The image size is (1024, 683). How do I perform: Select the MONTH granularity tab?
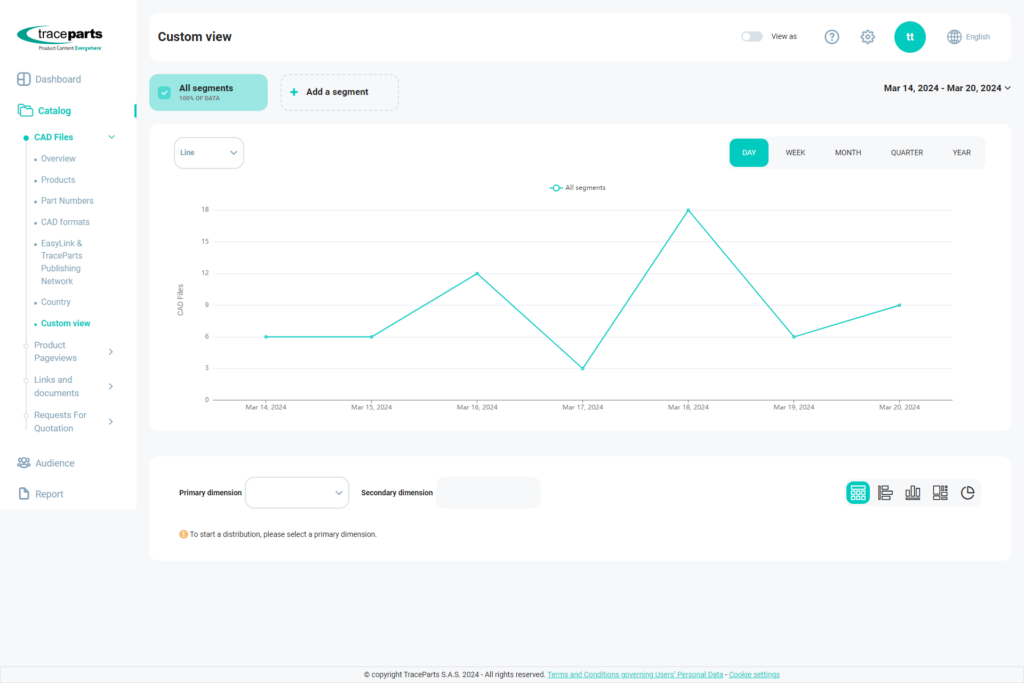(848, 153)
